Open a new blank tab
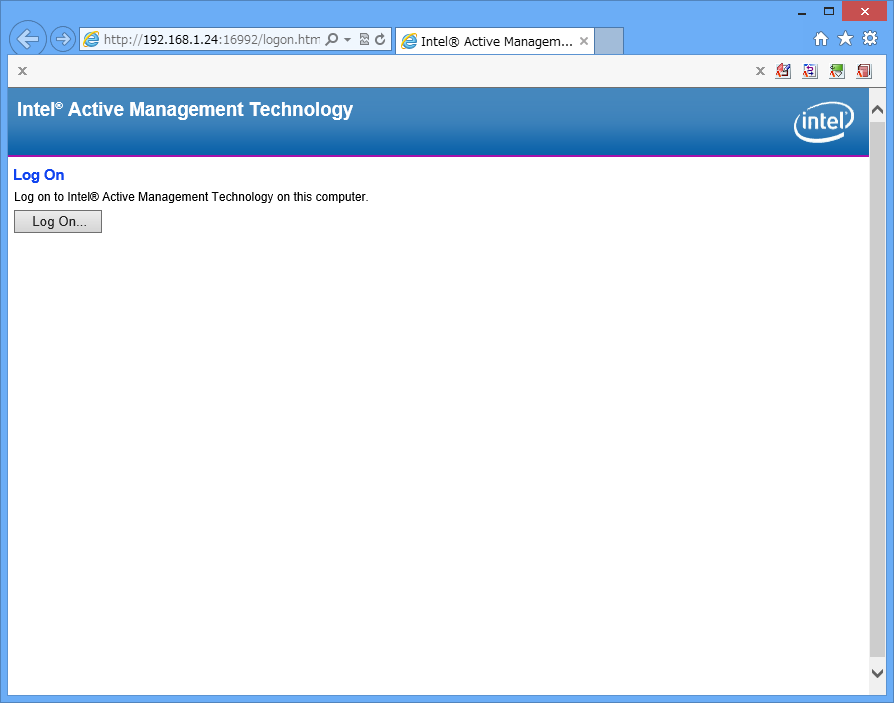The image size is (894, 703). [x=609, y=41]
